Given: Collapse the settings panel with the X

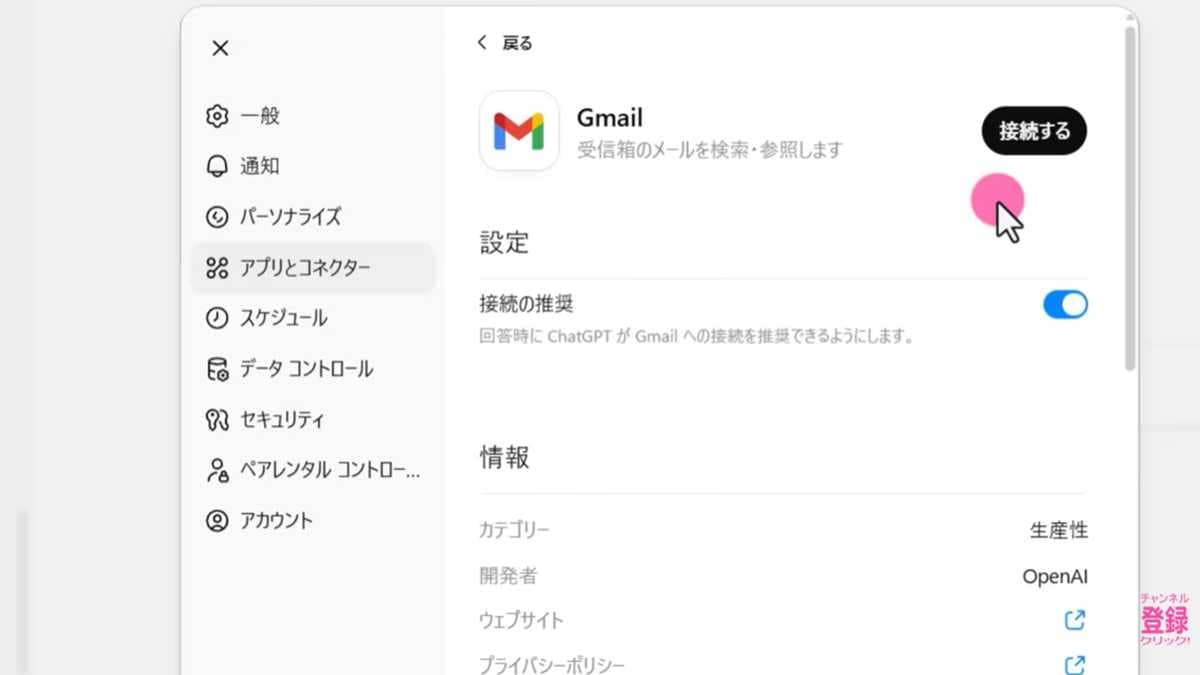Looking at the screenshot, I should click(x=220, y=47).
